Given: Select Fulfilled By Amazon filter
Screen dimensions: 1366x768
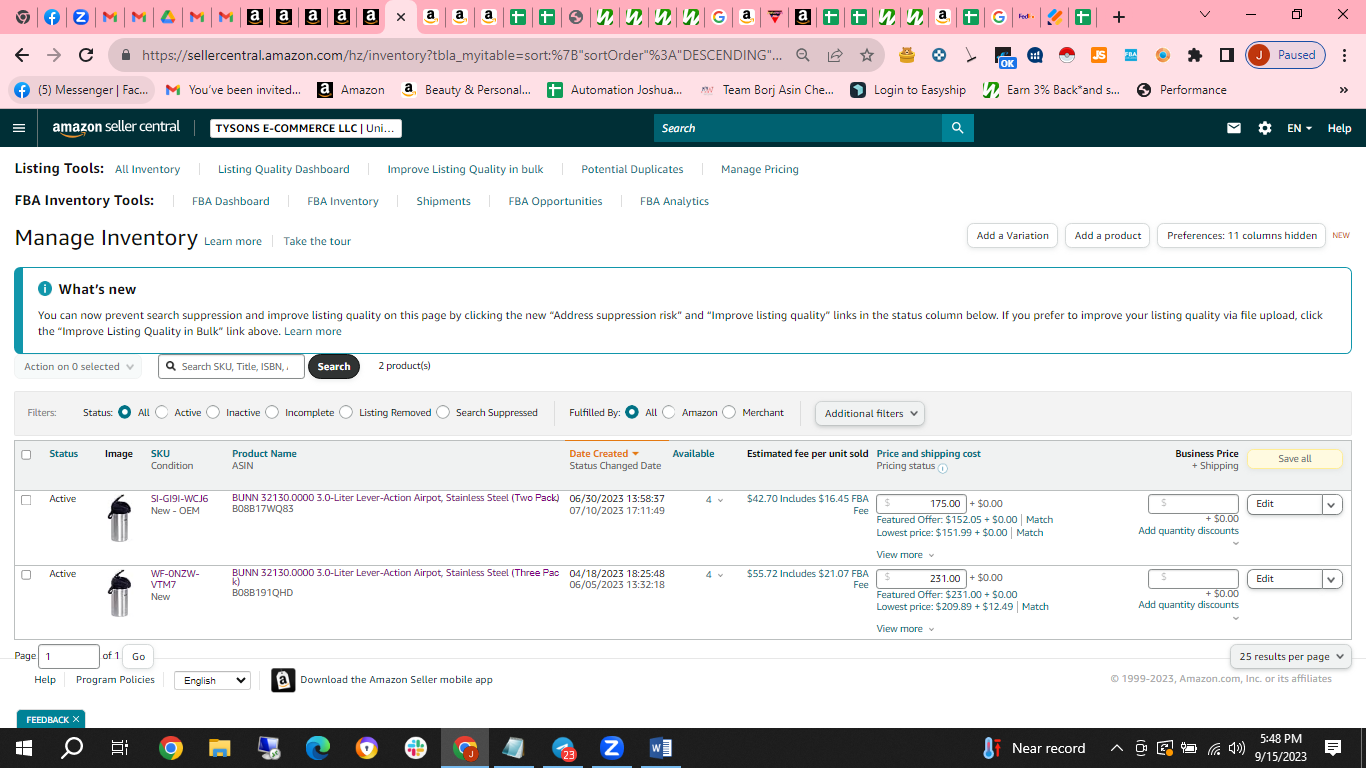Looking at the screenshot, I should 669,412.
